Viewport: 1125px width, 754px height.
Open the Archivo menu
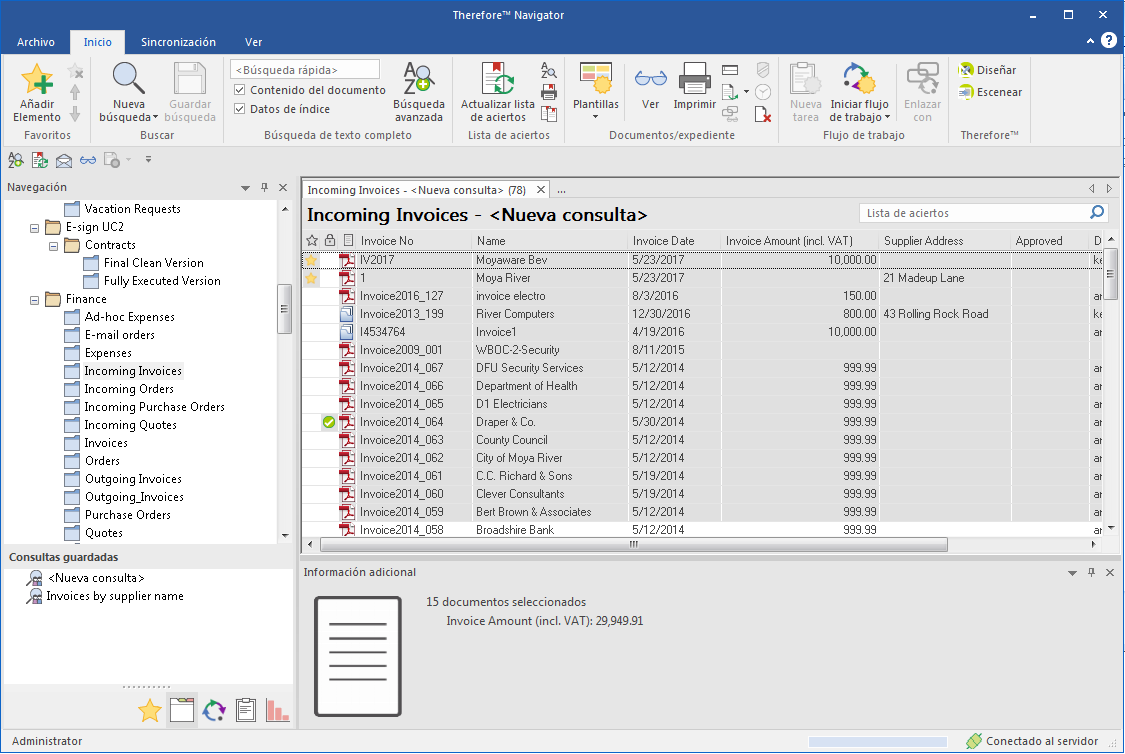(36, 42)
